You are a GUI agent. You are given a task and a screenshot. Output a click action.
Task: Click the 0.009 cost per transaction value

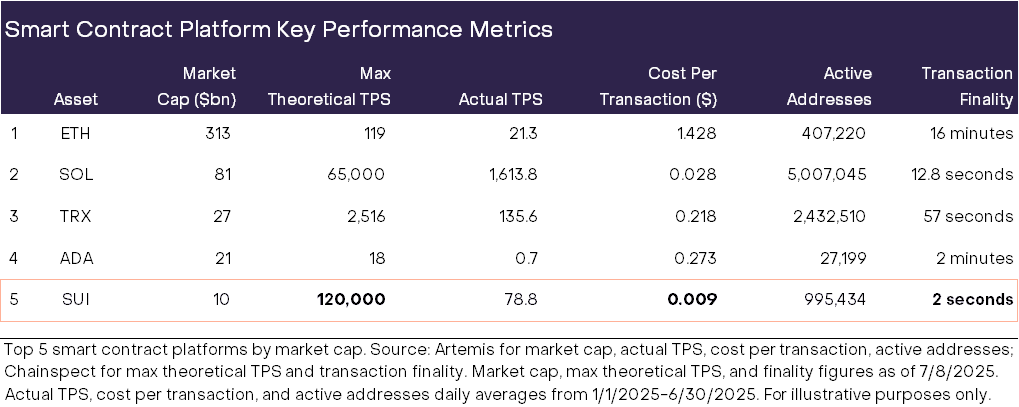(695, 300)
